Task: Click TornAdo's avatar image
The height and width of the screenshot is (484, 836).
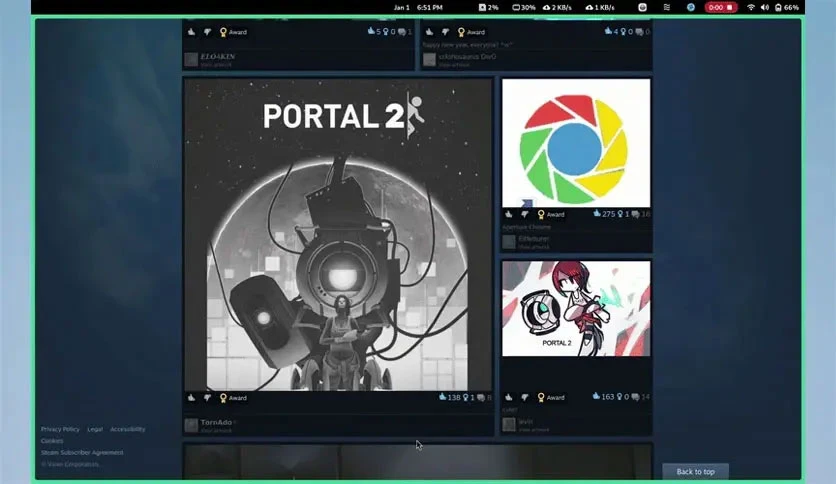Action: 191,425
